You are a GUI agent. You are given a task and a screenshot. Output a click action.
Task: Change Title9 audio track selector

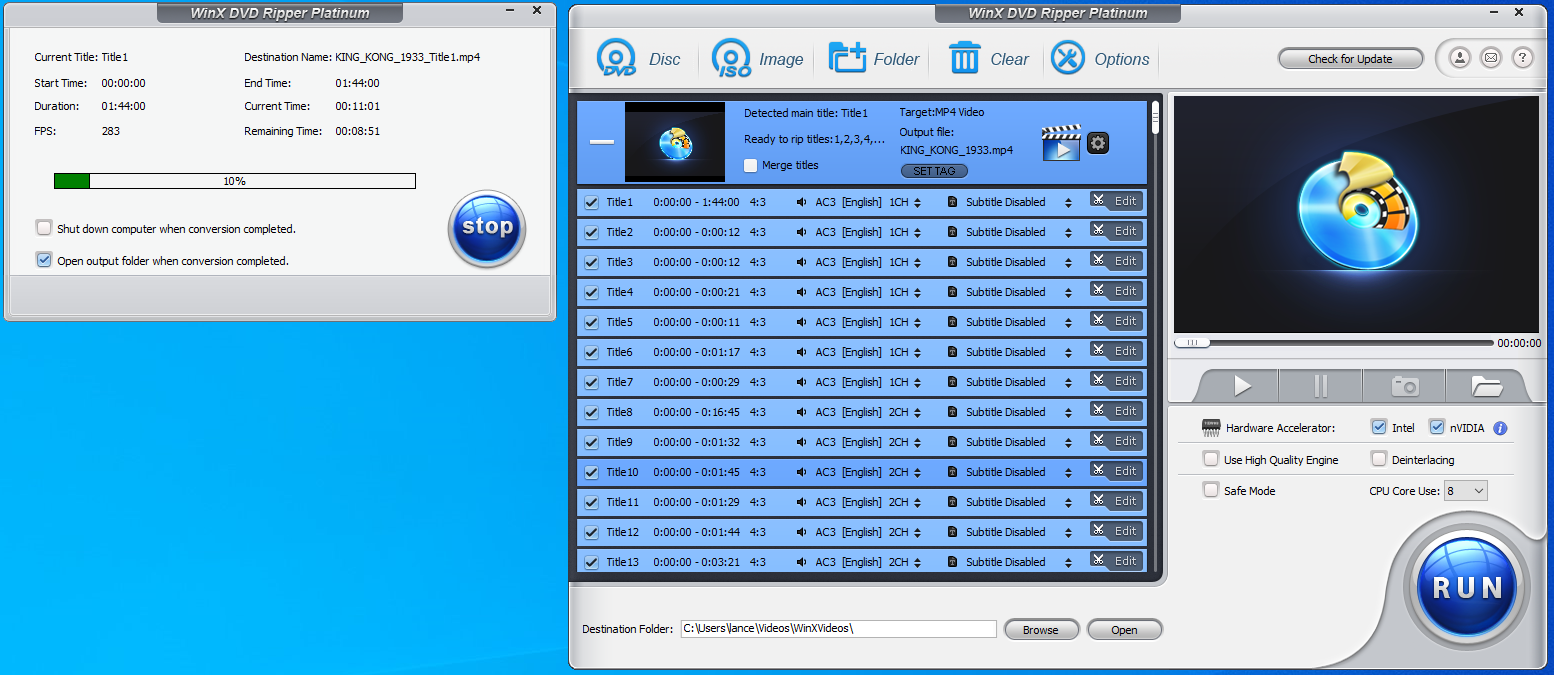pos(917,442)
